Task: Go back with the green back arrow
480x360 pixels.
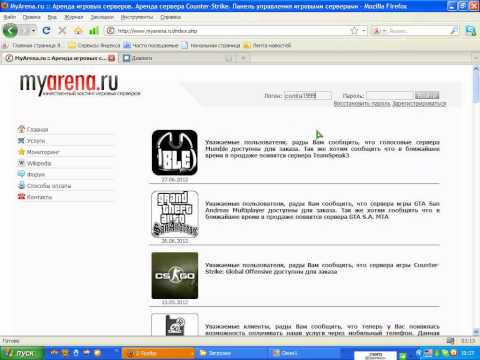Action: [10, 31]
